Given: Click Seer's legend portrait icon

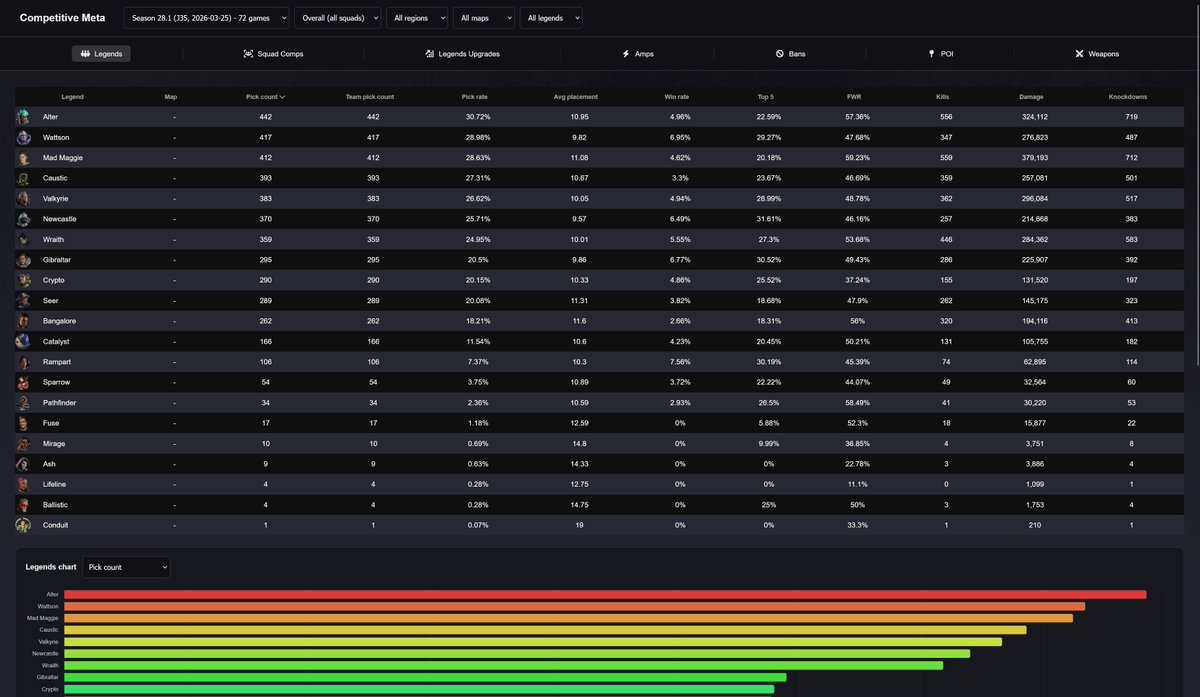Looking at the screenshot, I should [23, 301].
